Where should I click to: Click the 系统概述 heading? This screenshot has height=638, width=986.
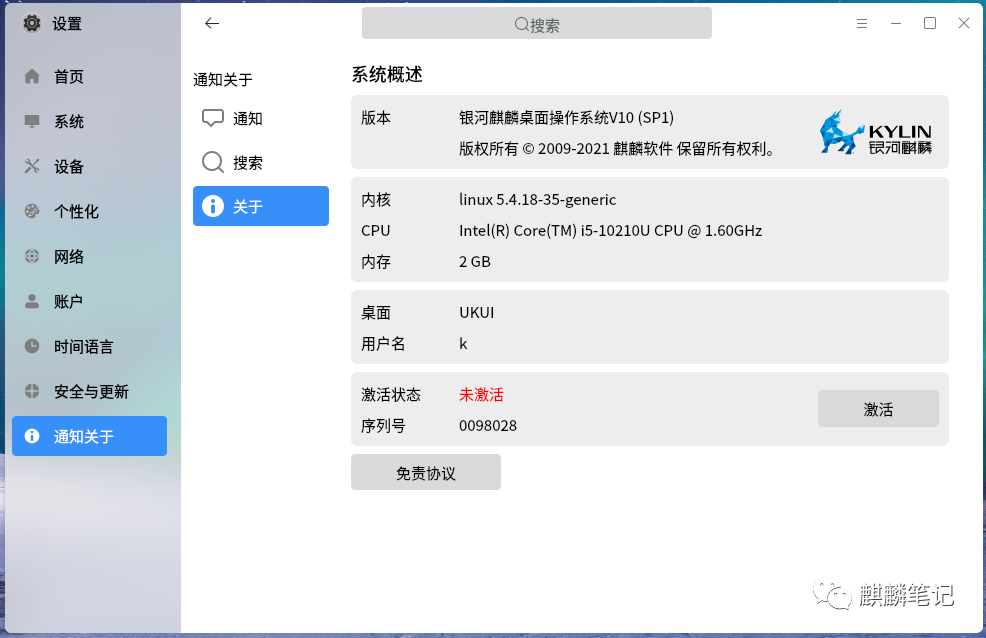point(387,75)
